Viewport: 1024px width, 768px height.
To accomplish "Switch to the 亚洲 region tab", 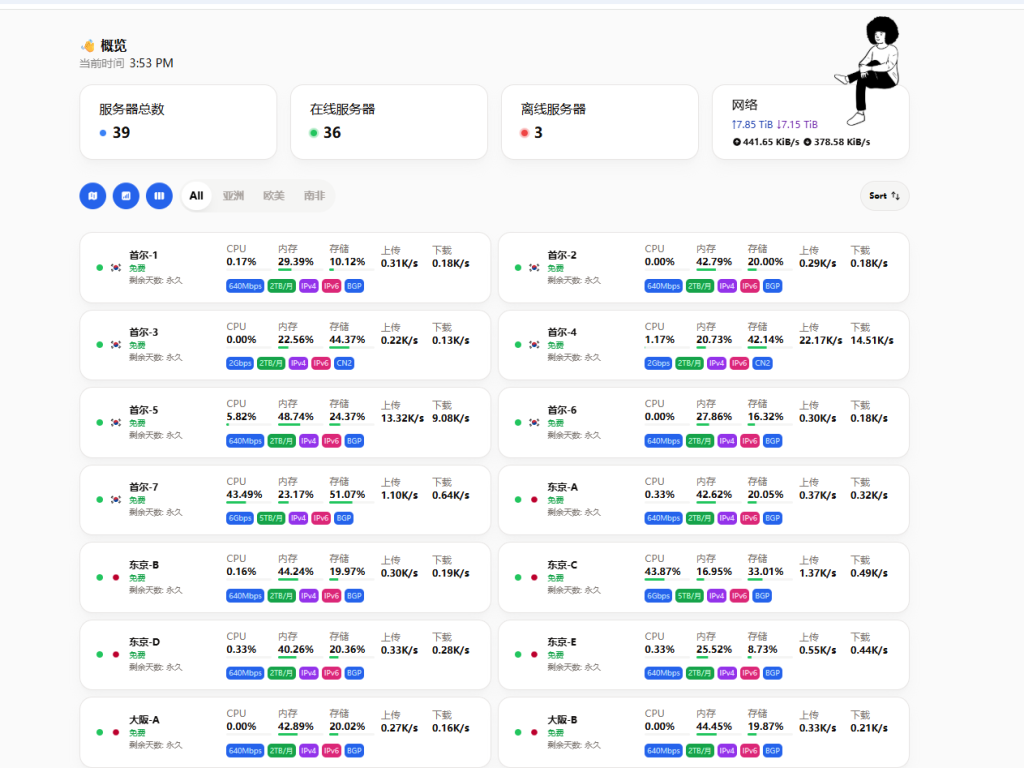I will pyautogui.click(x=233, y=196).
